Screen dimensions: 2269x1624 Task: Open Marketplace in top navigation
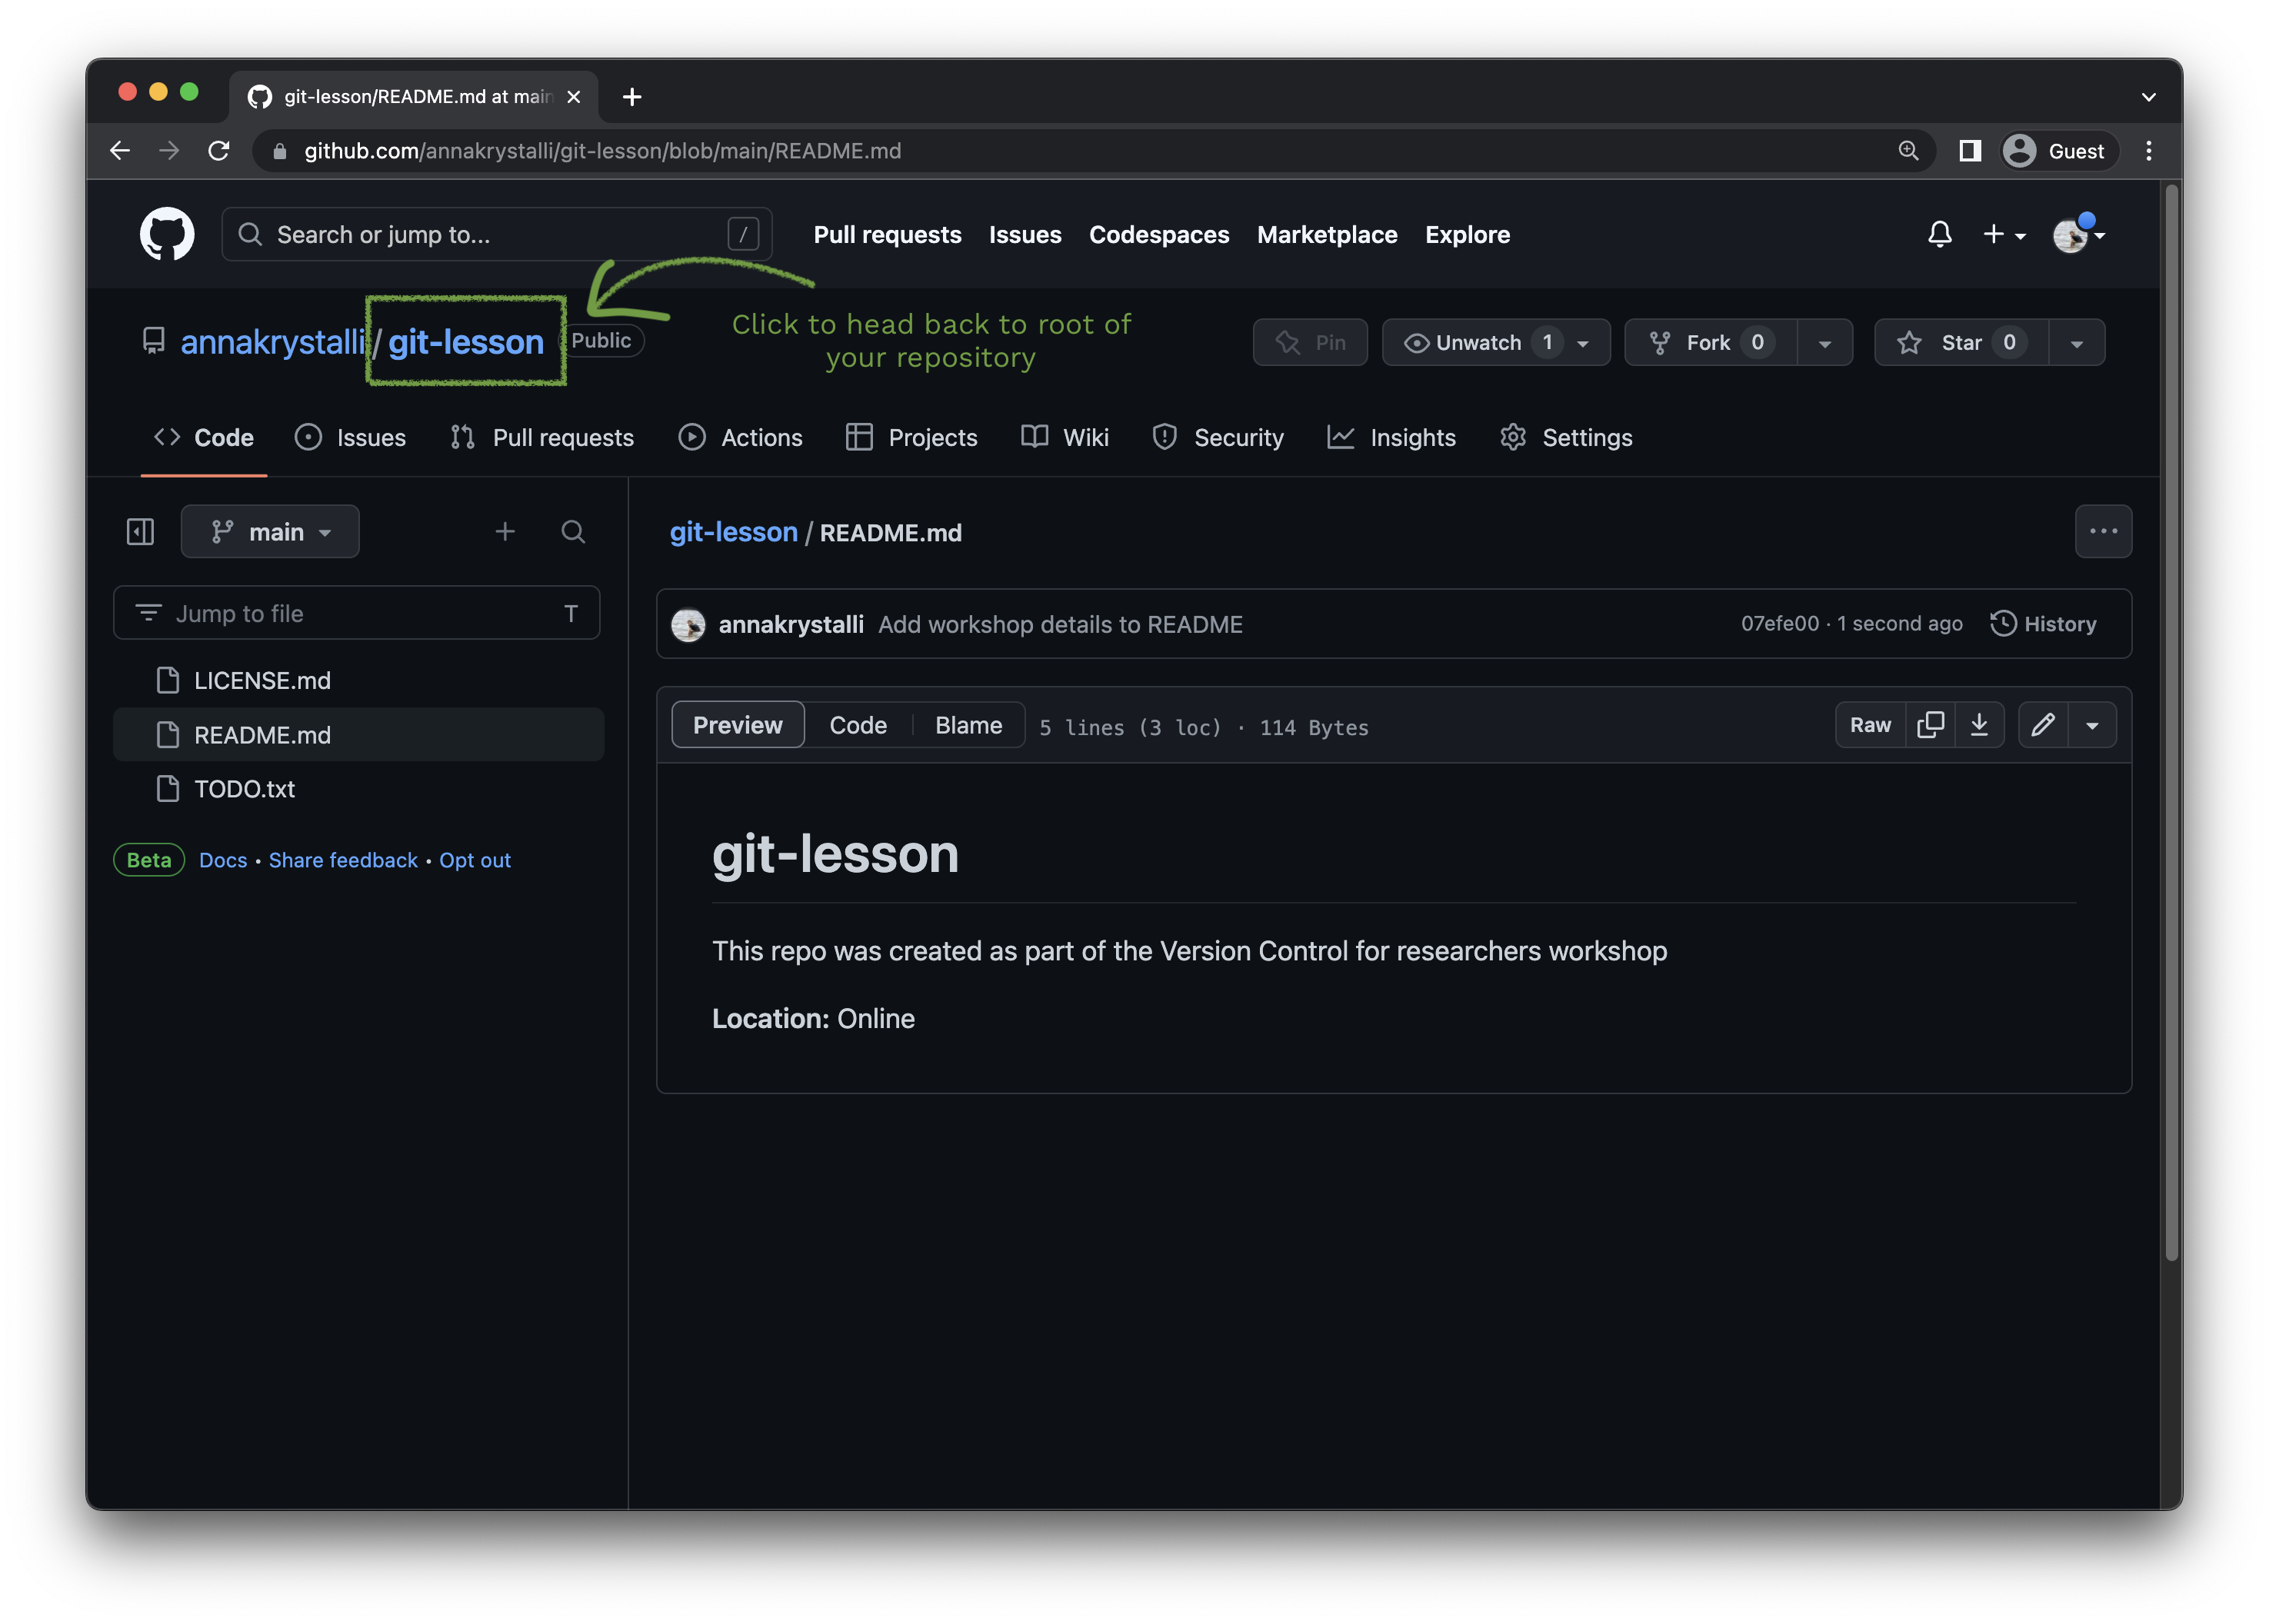(1326, 234)
